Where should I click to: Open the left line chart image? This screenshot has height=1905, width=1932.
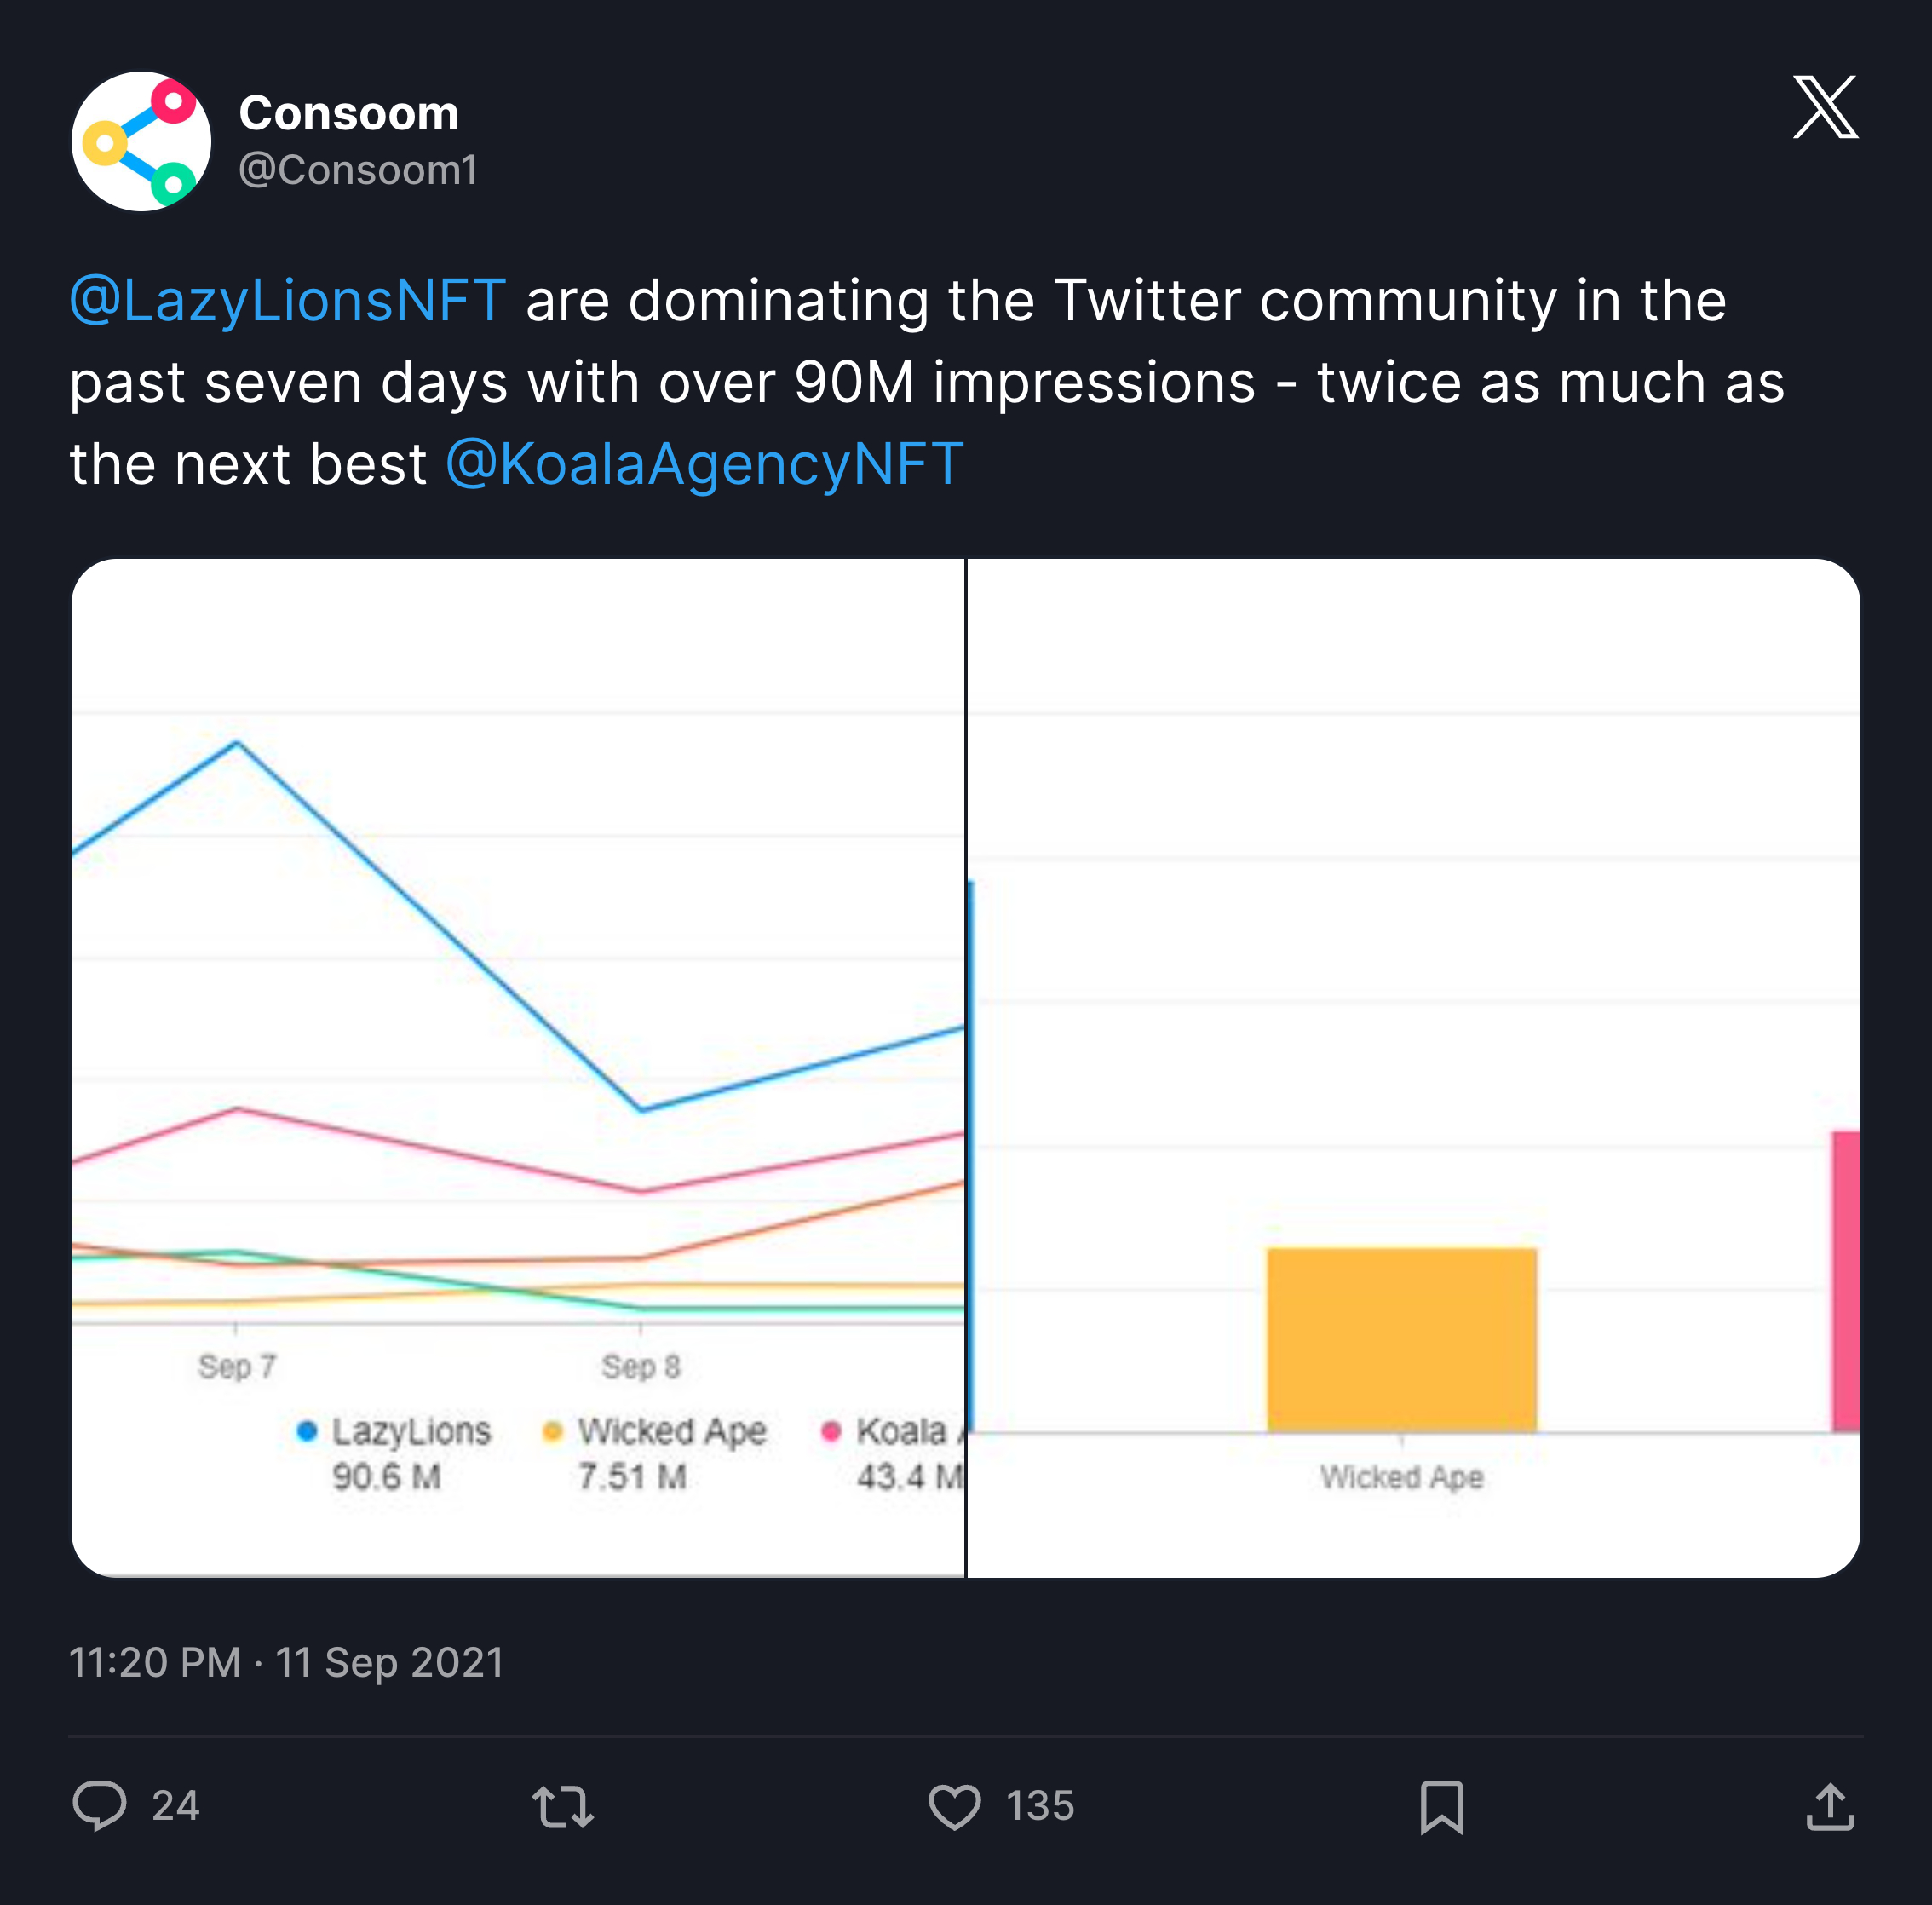pyautogui.click(x=518, y=1000)
